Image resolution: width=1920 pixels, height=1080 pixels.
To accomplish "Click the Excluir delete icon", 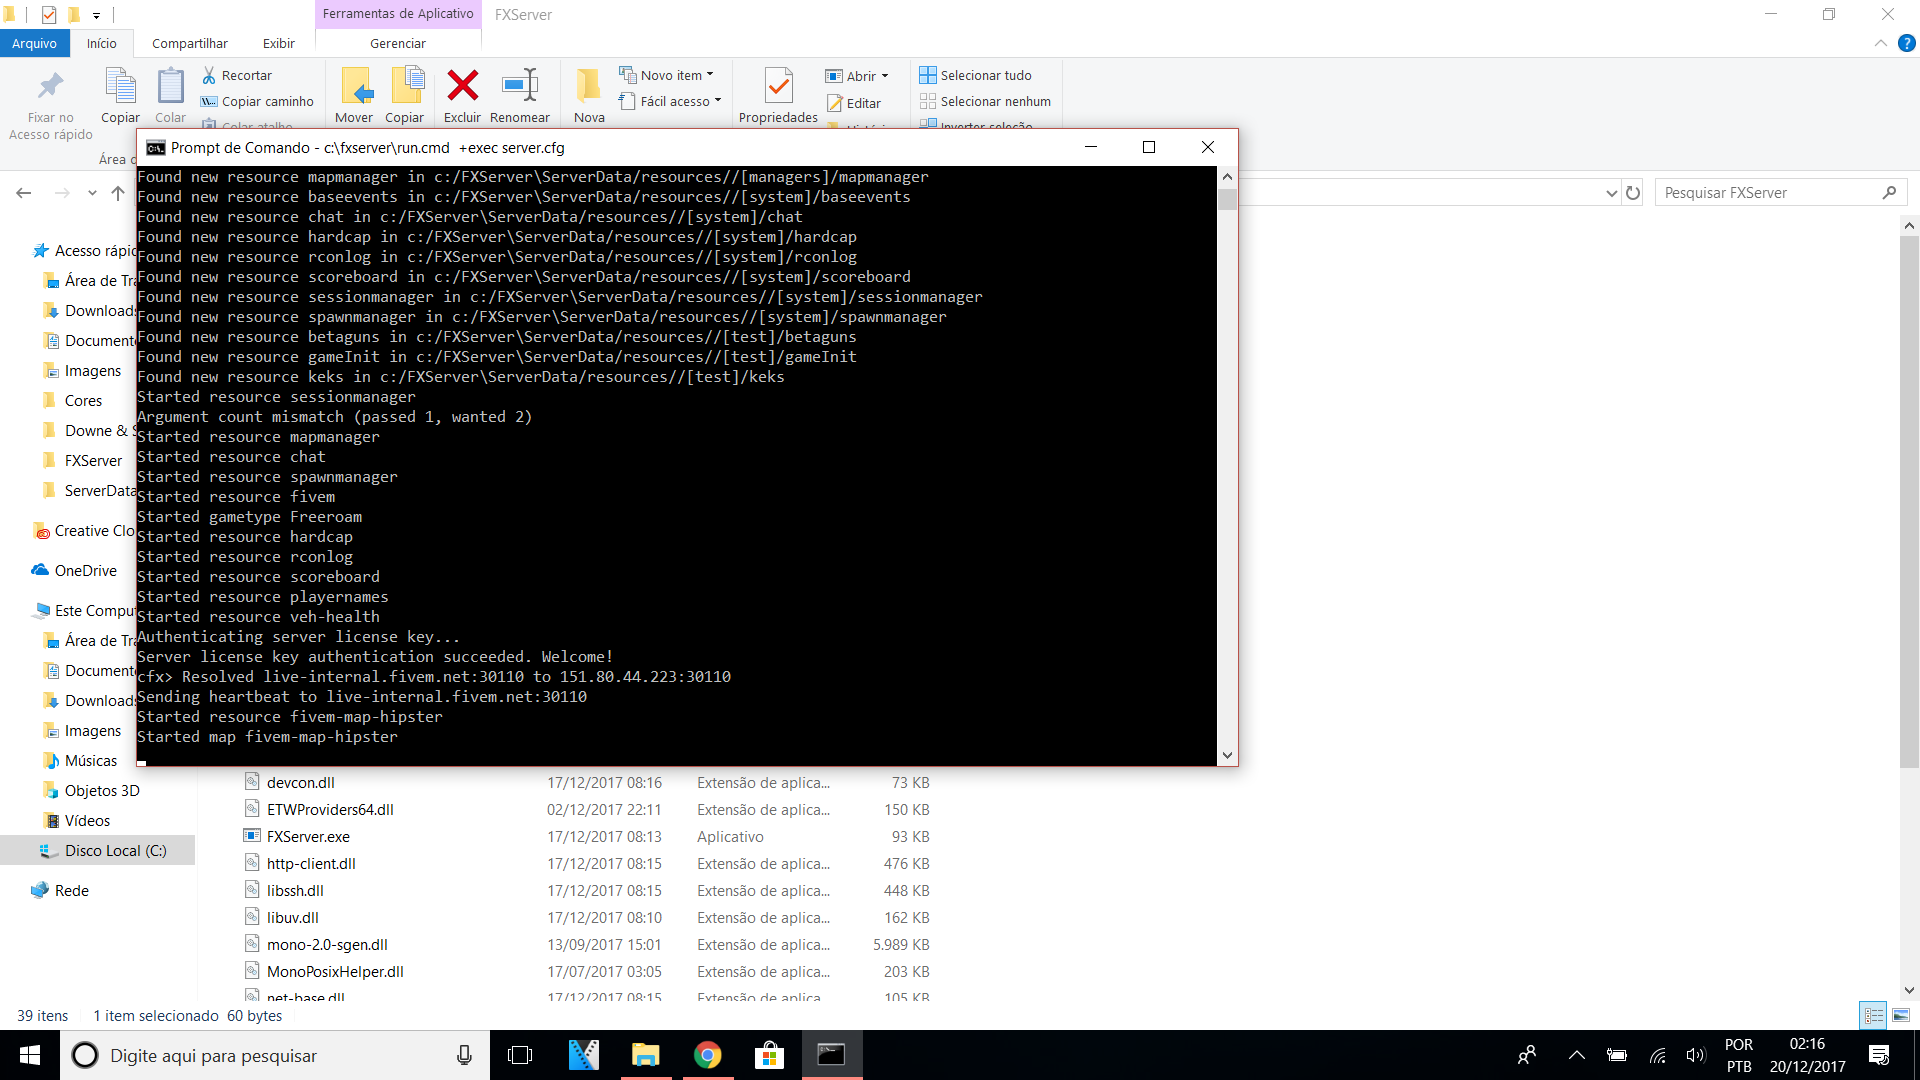I will (x=462, y=87).
